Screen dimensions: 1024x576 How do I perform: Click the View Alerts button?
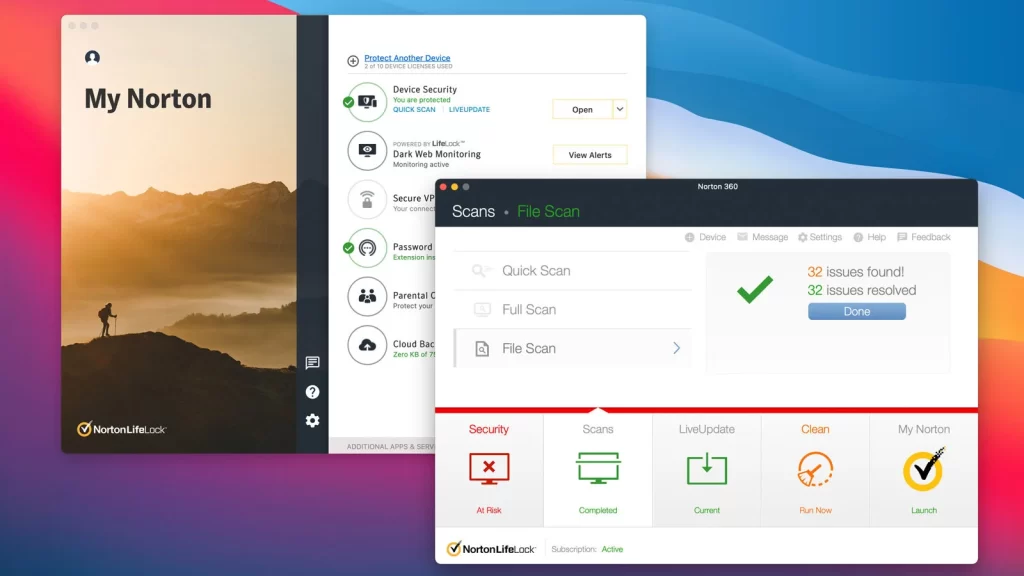(590, 155)
